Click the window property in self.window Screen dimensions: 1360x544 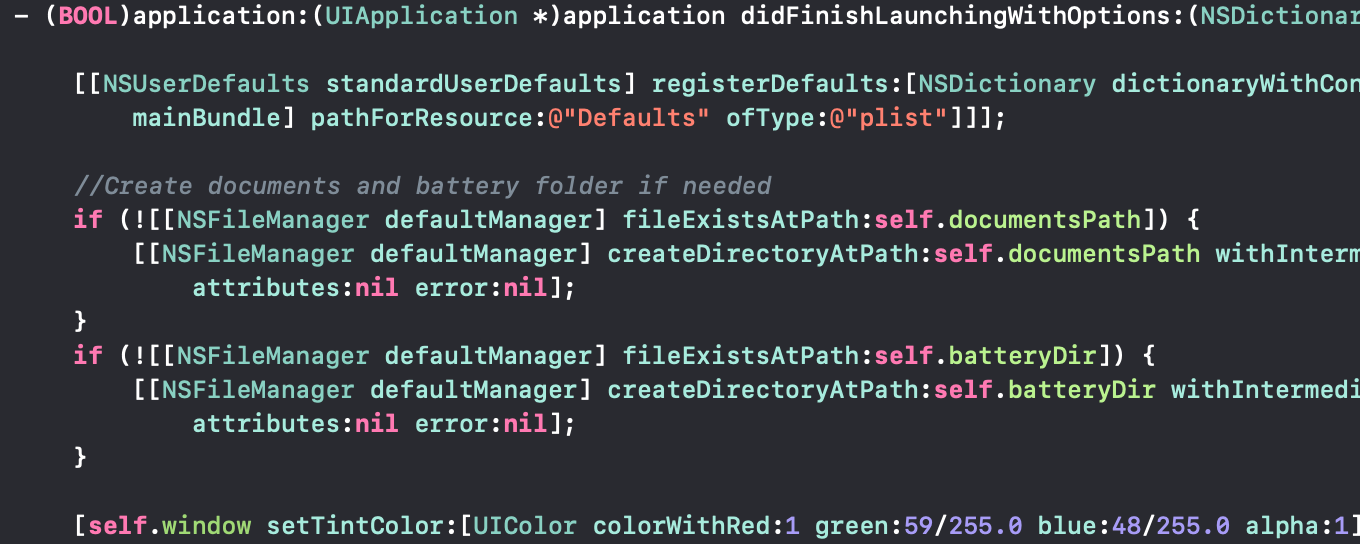pos(207,525)
